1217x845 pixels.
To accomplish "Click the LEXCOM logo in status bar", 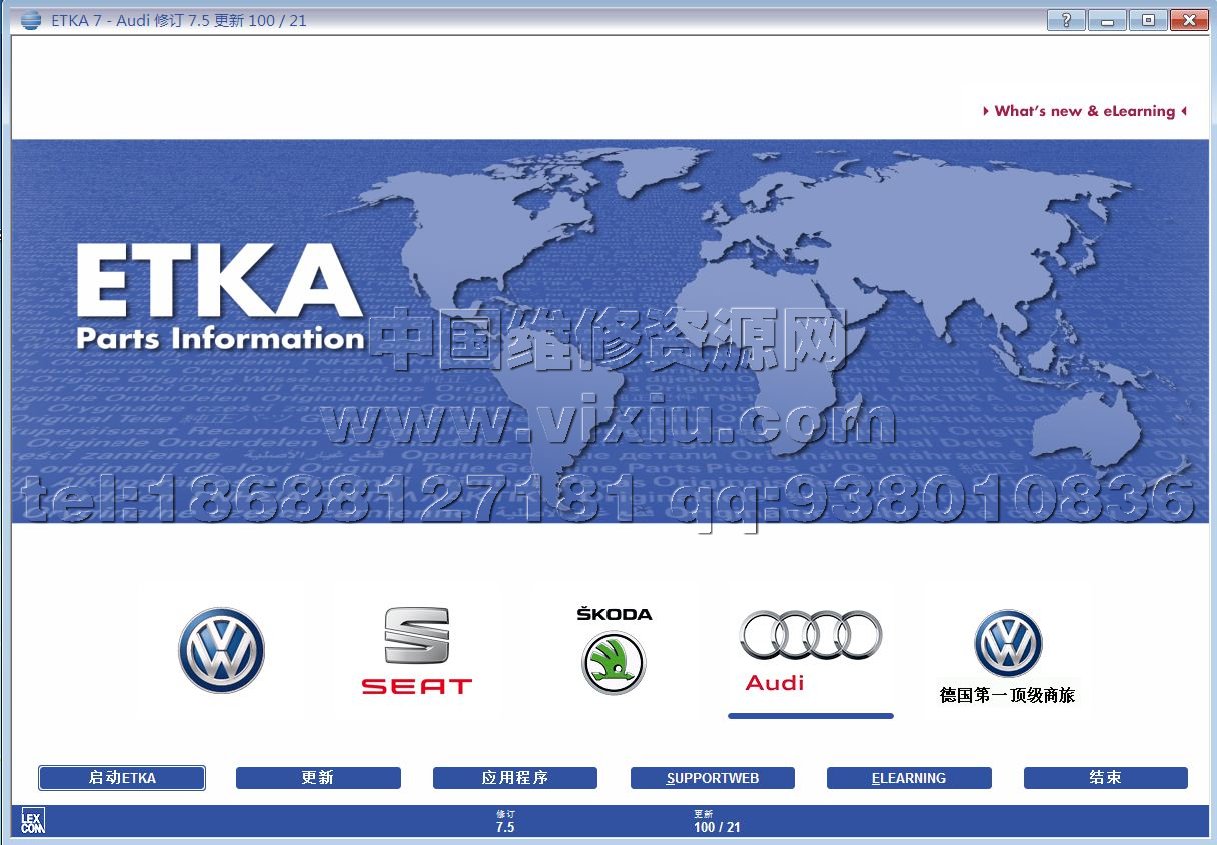I will pos(32,822).
